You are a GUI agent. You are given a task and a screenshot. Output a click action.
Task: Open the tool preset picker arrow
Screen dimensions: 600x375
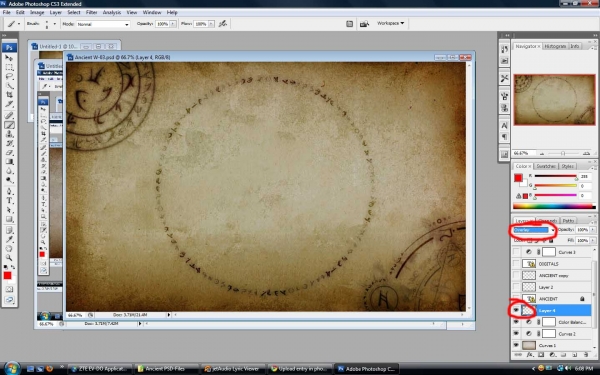point(19,24)
